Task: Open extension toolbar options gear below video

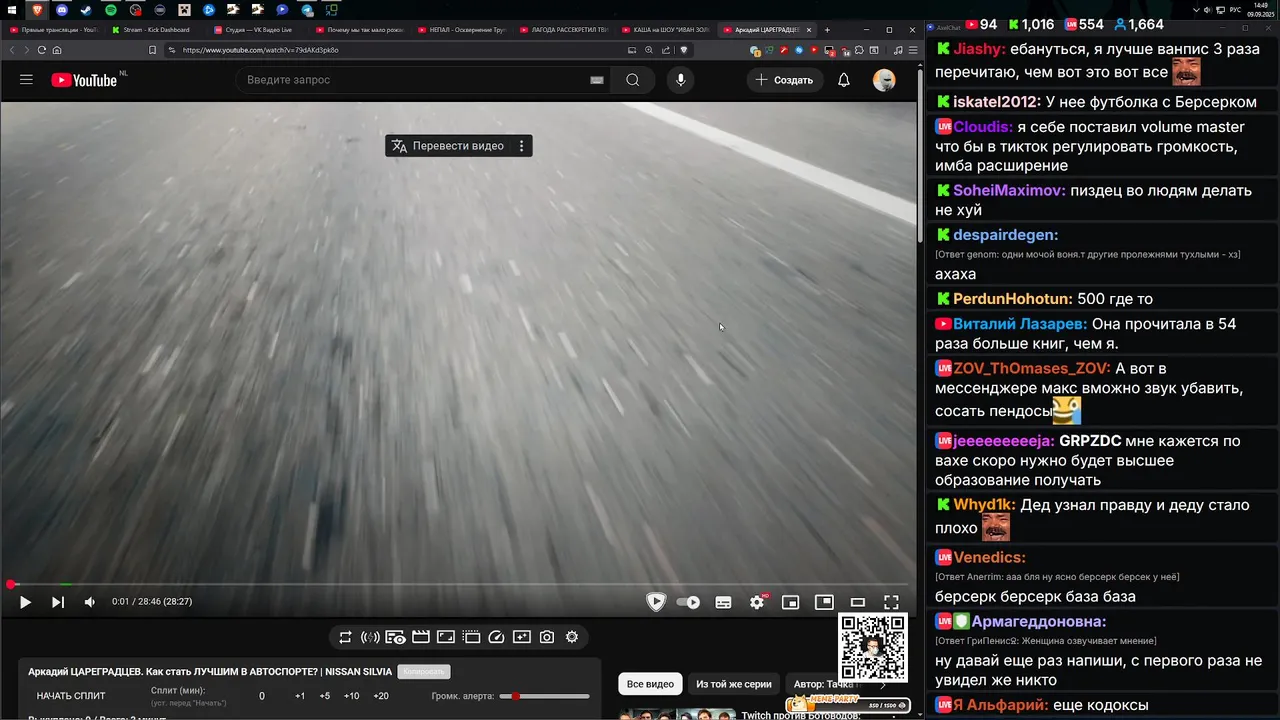Action: (572, 637)
